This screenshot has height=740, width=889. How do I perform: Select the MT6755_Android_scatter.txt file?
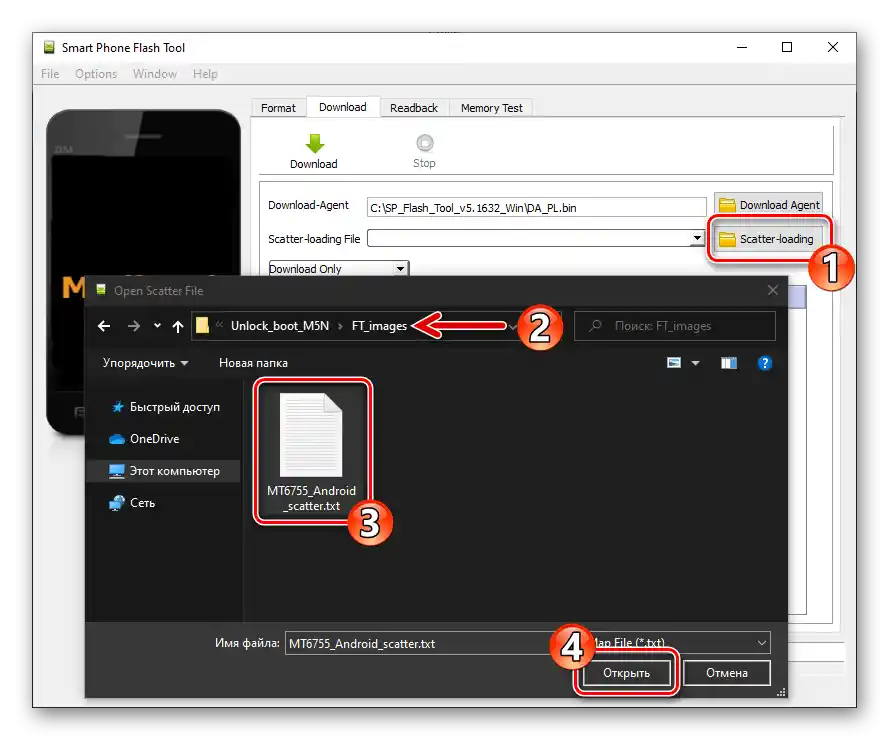click(312, 451)
